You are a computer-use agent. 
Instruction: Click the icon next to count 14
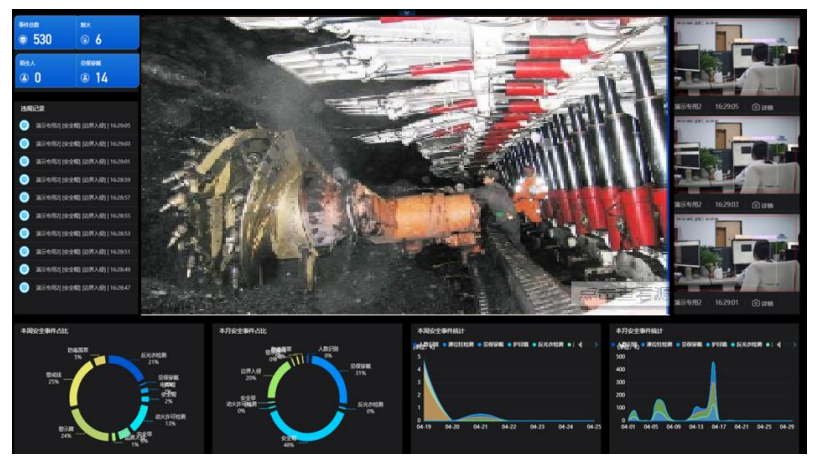pyautogui.click(x=85, y=77)
